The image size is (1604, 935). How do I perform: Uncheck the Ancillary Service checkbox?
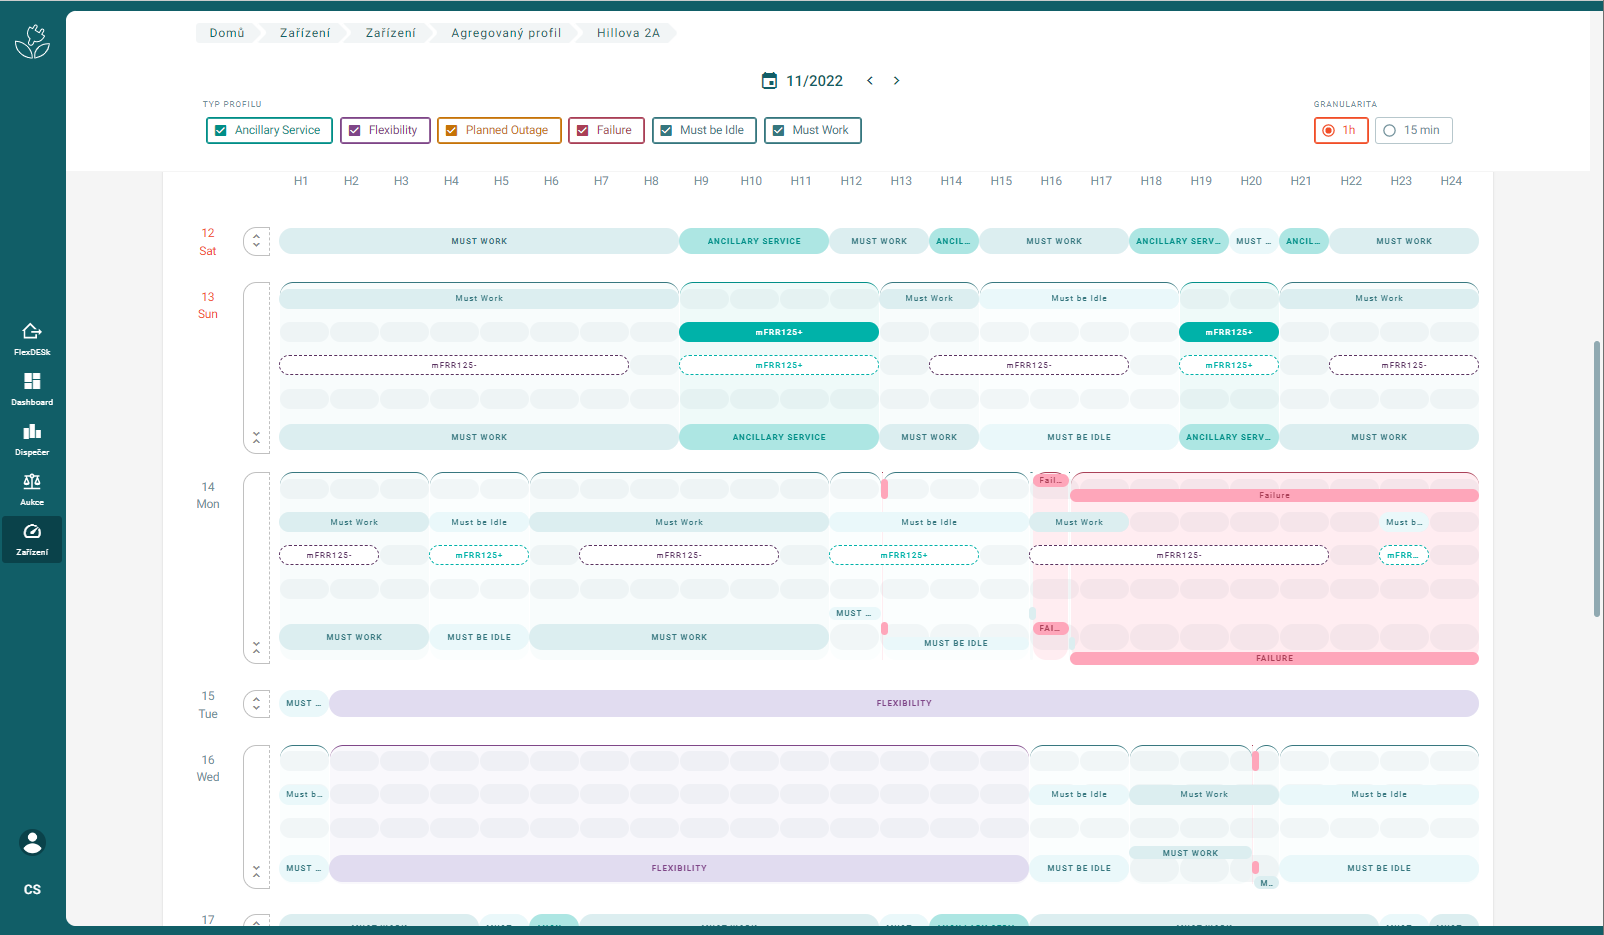pos(221,131)
